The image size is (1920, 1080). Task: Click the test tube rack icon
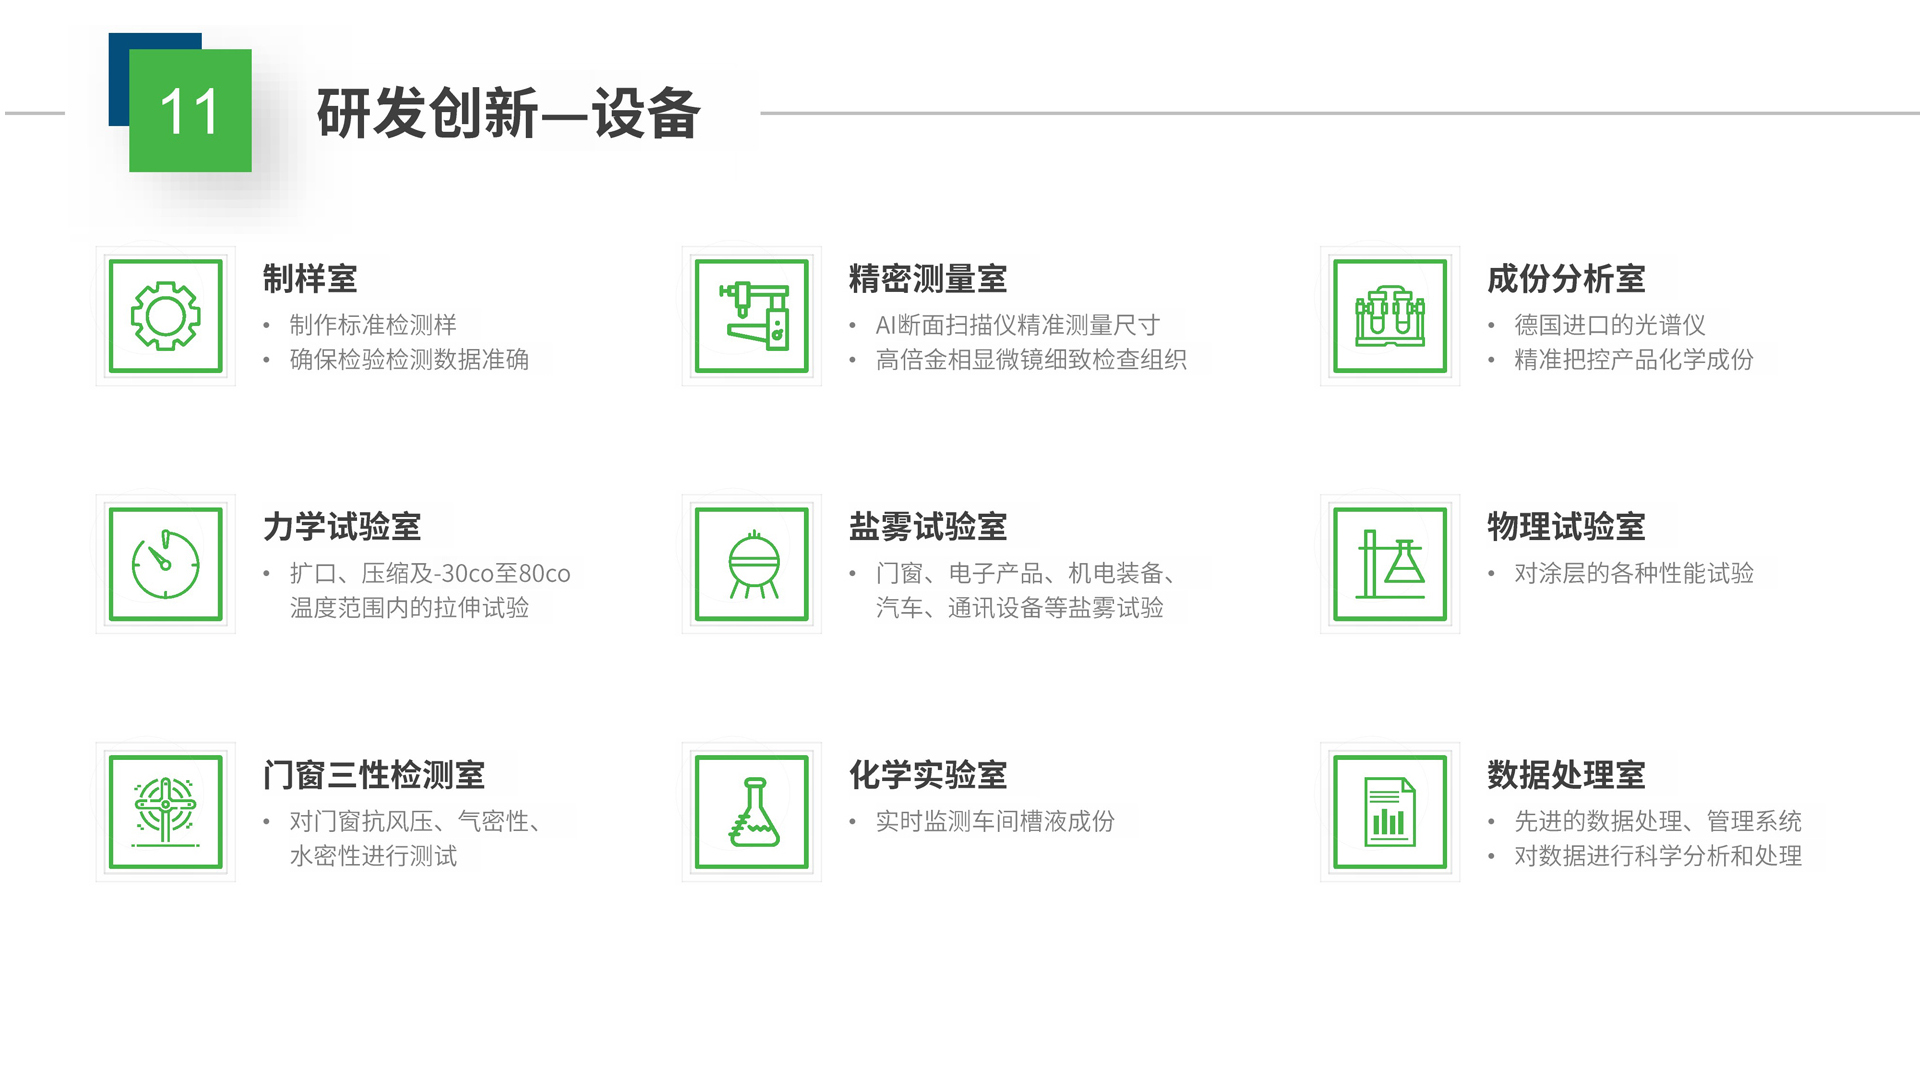(x=1389, y=316)
